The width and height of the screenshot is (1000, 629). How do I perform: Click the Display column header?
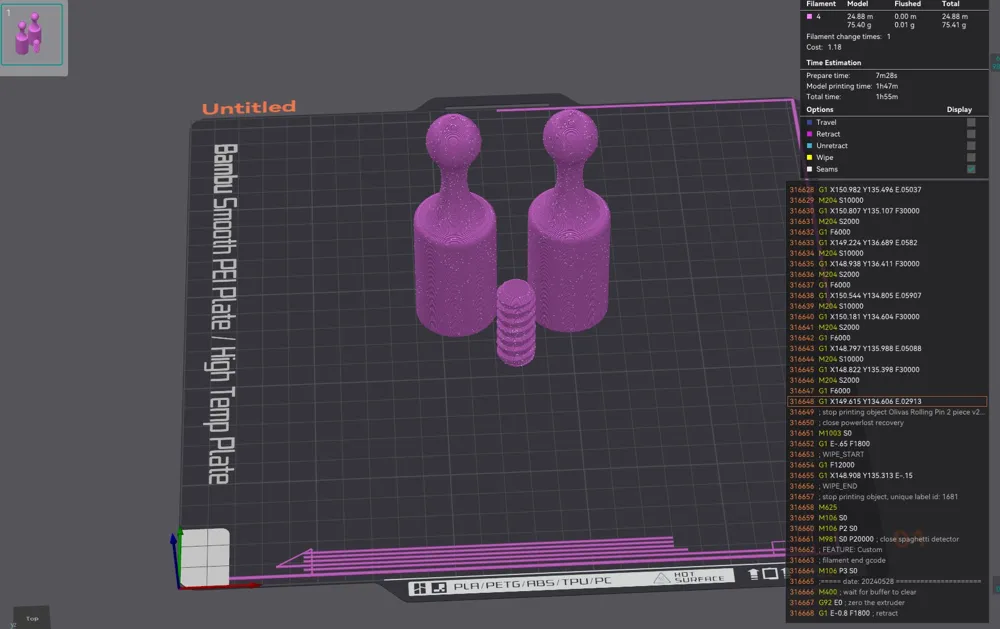[959, 110]
